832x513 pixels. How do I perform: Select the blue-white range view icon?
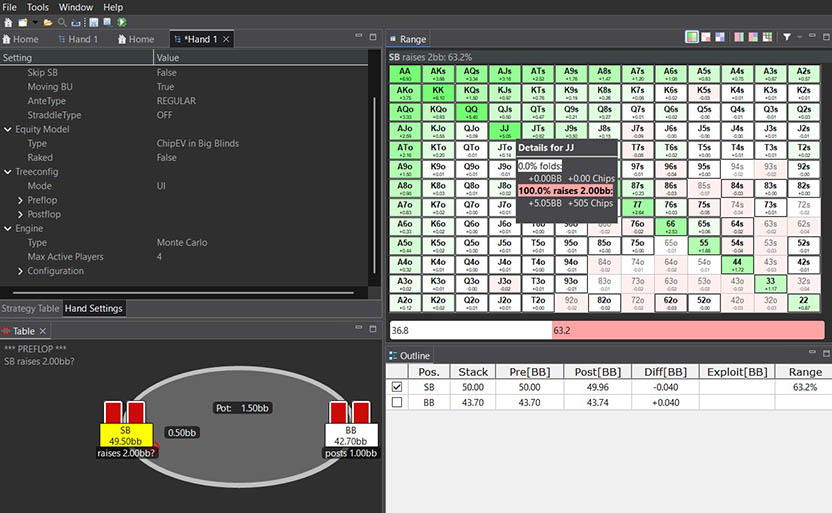pyautogui.click(x=720, y=37)
